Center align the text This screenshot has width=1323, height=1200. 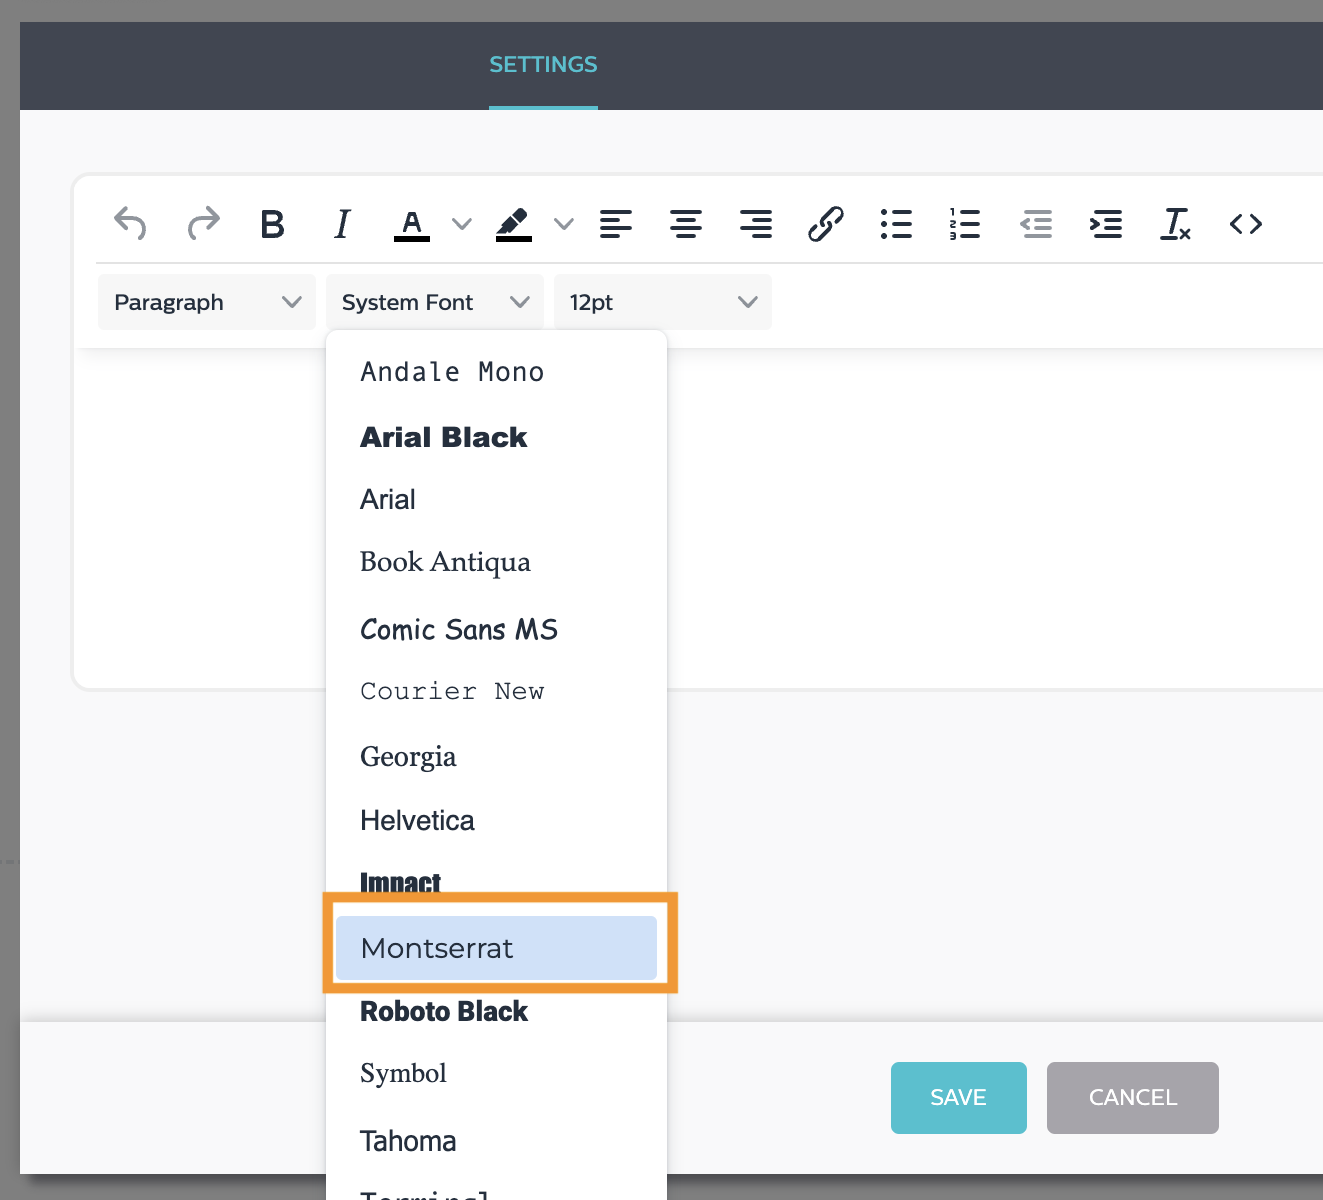(x=686, y=224)
